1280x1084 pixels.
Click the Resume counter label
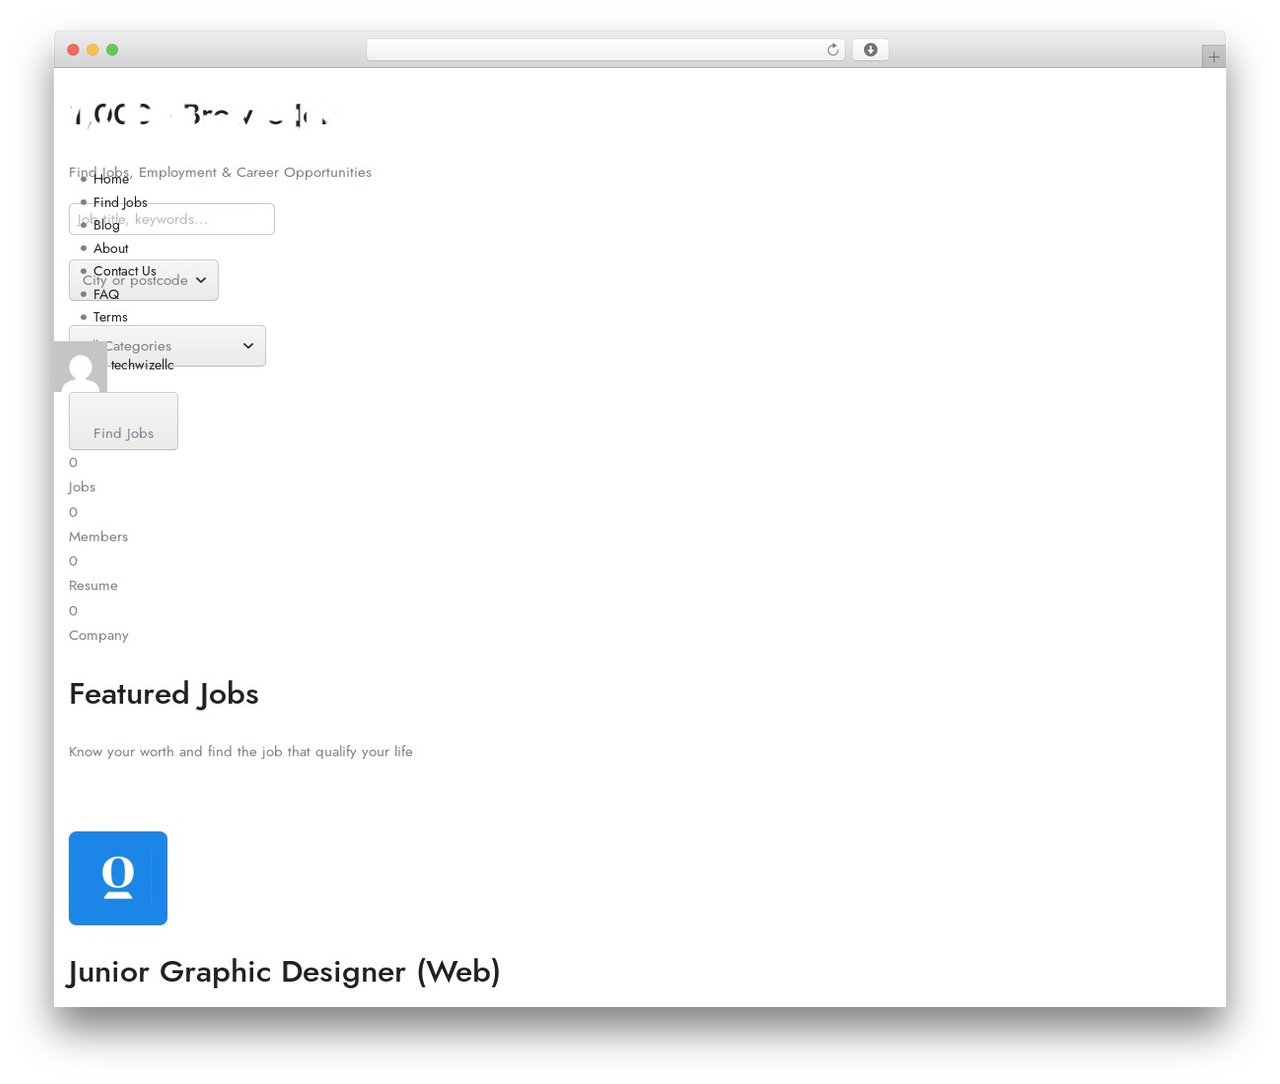[x=93, y=586]
